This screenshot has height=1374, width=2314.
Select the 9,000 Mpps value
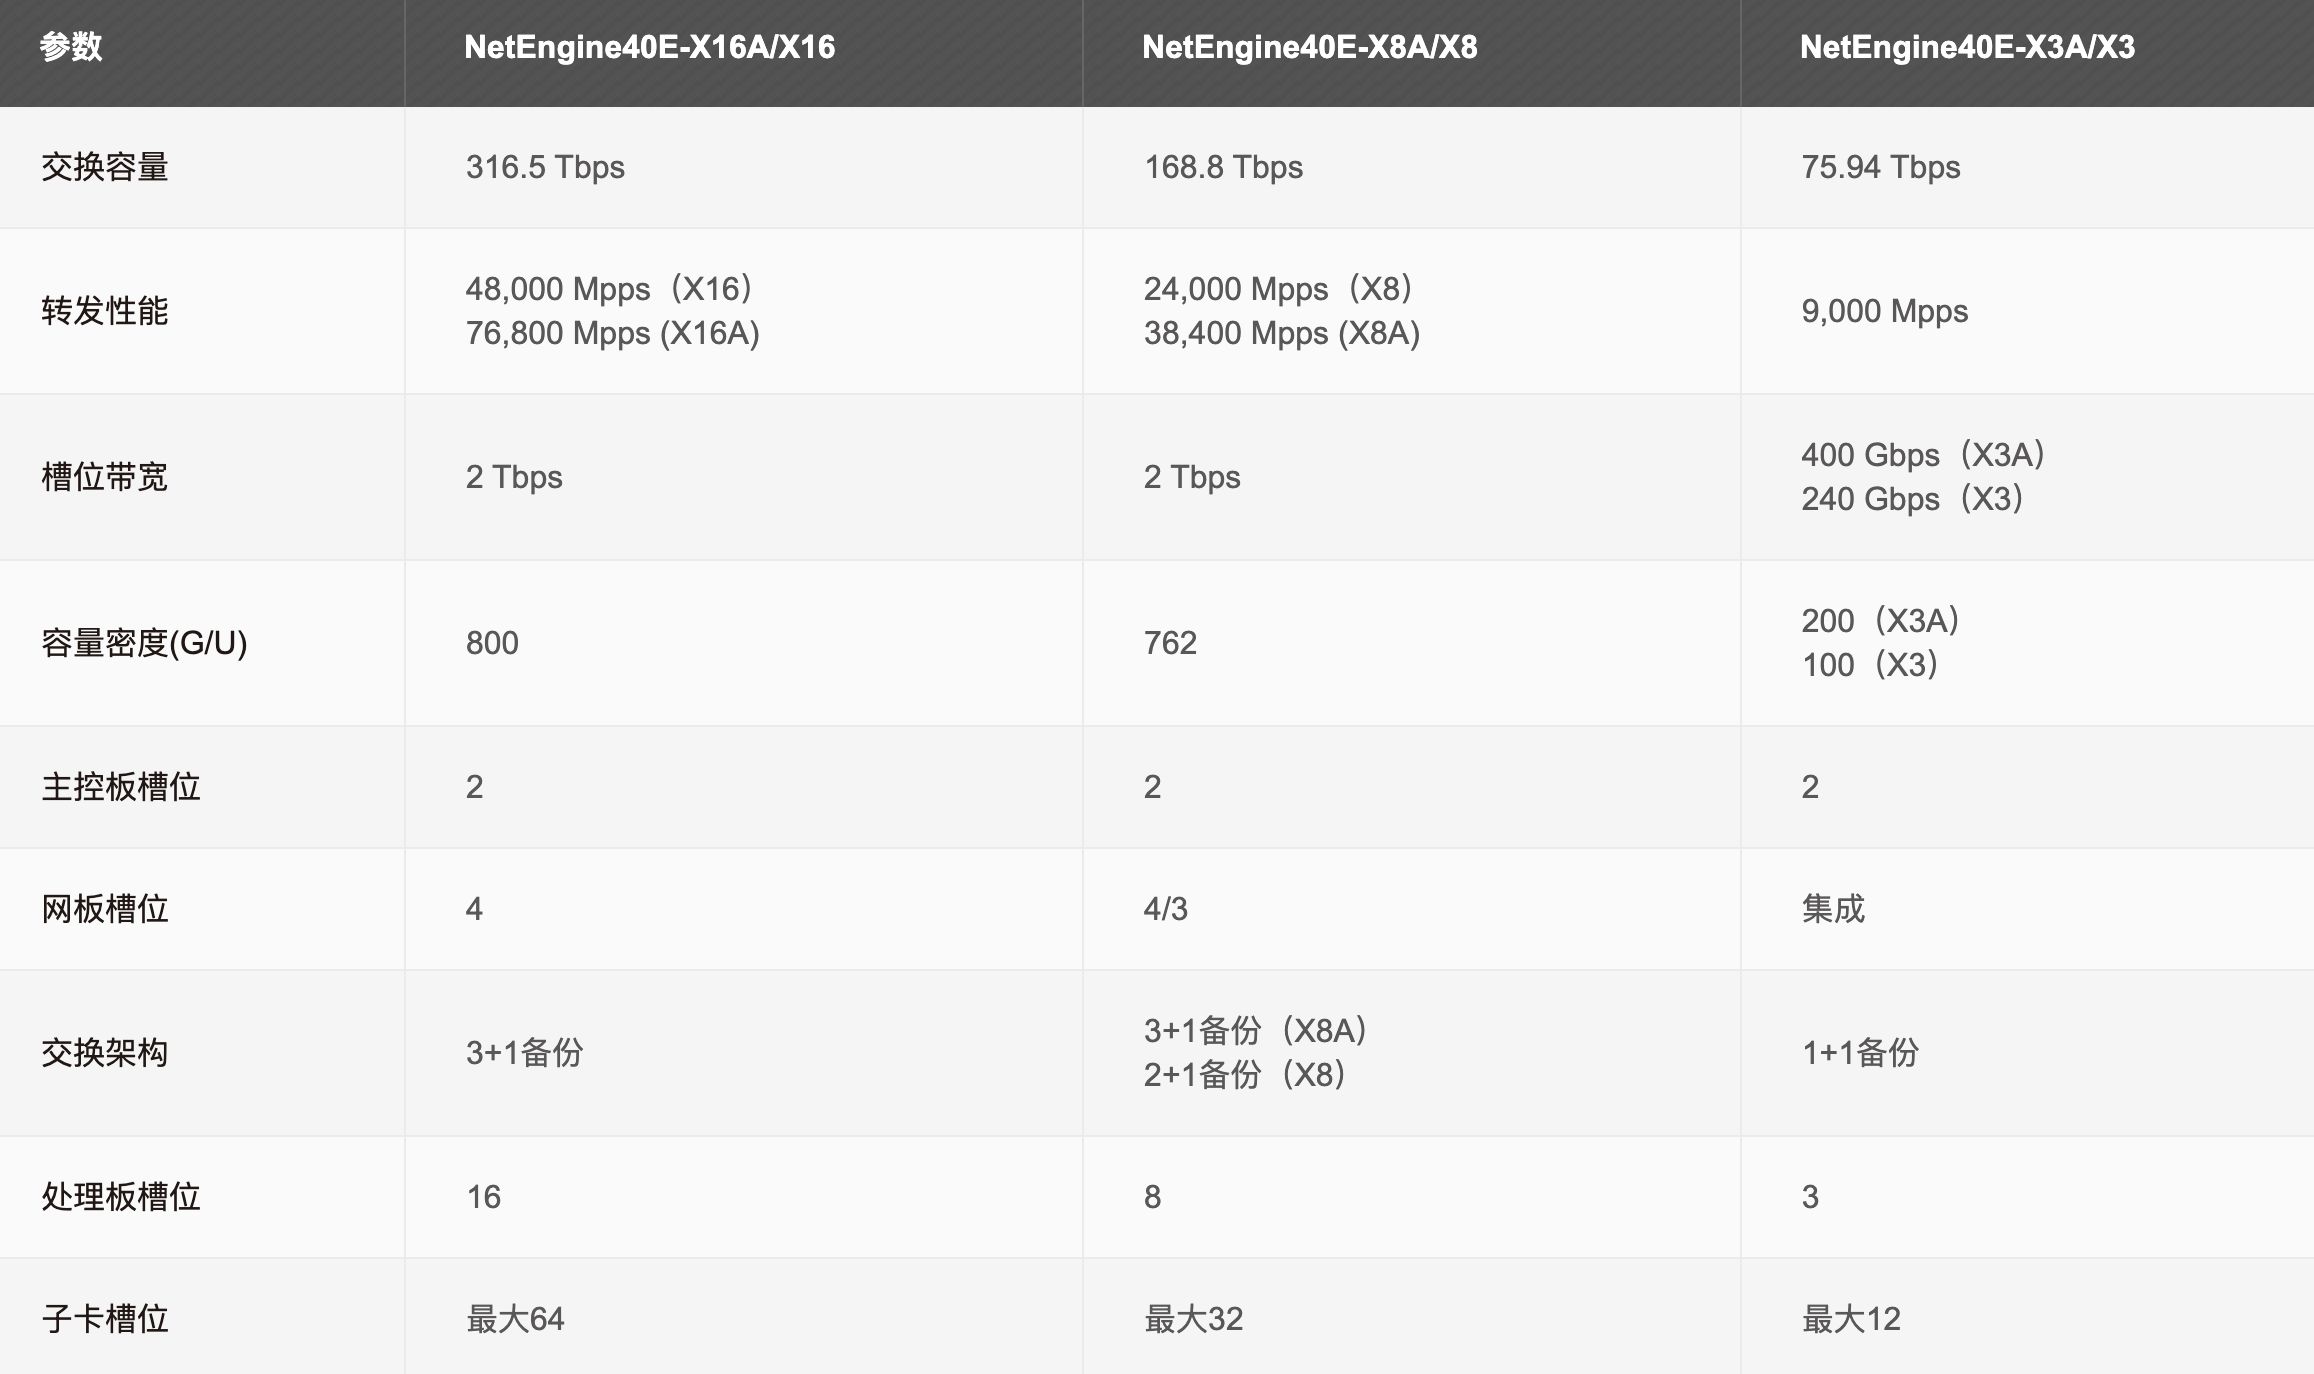point(1884,311)
